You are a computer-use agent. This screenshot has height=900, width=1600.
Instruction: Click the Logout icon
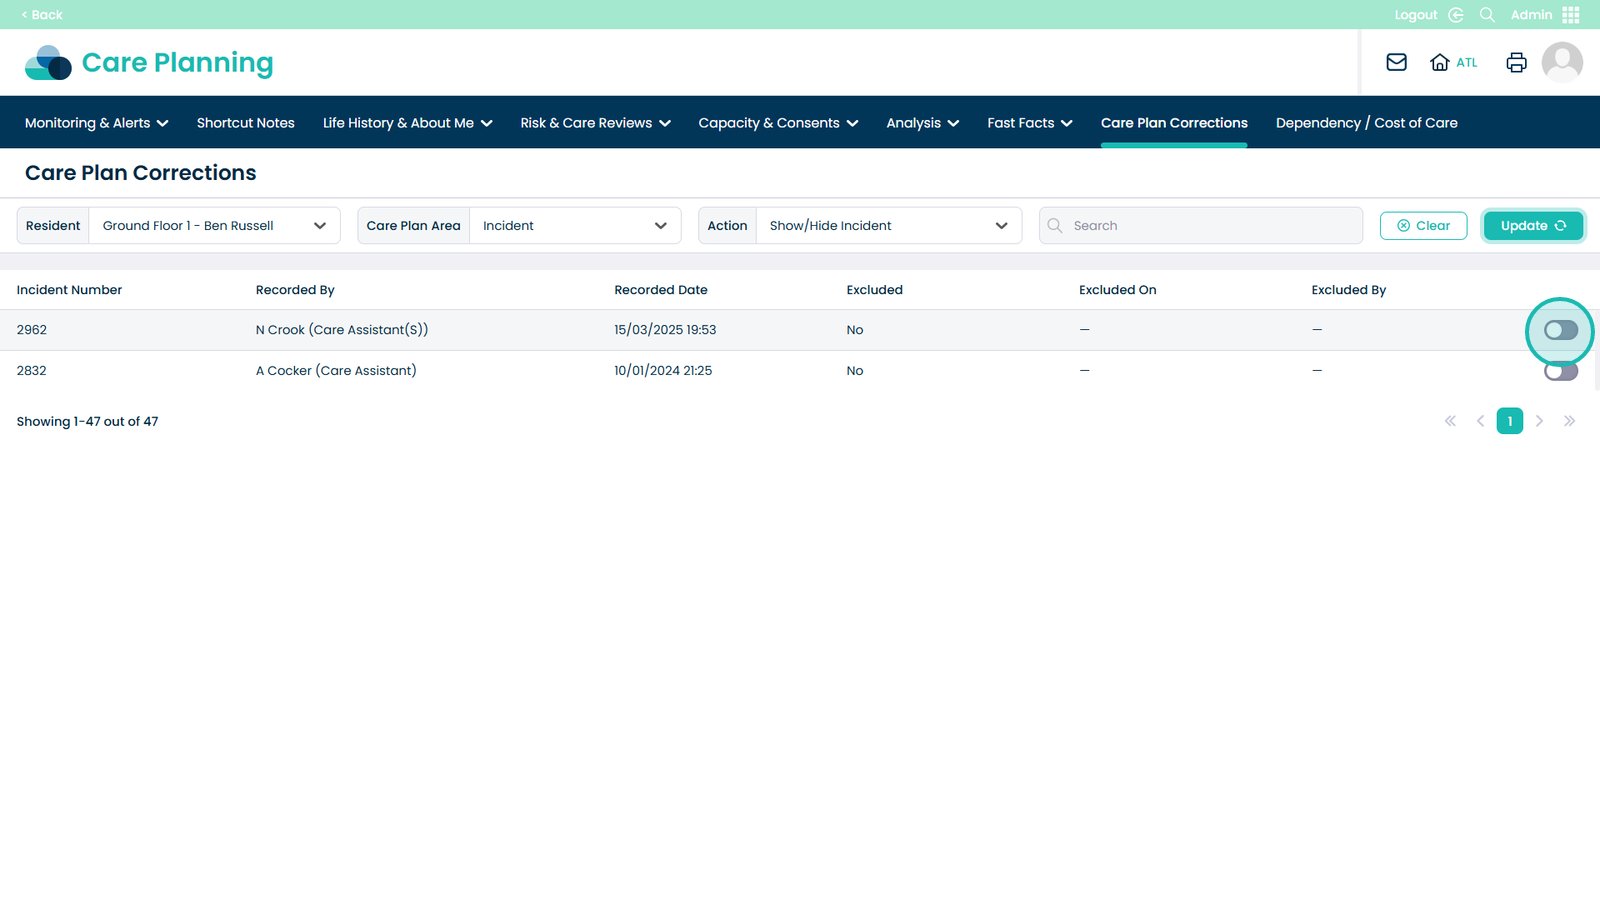click(x=1456, y=15)
